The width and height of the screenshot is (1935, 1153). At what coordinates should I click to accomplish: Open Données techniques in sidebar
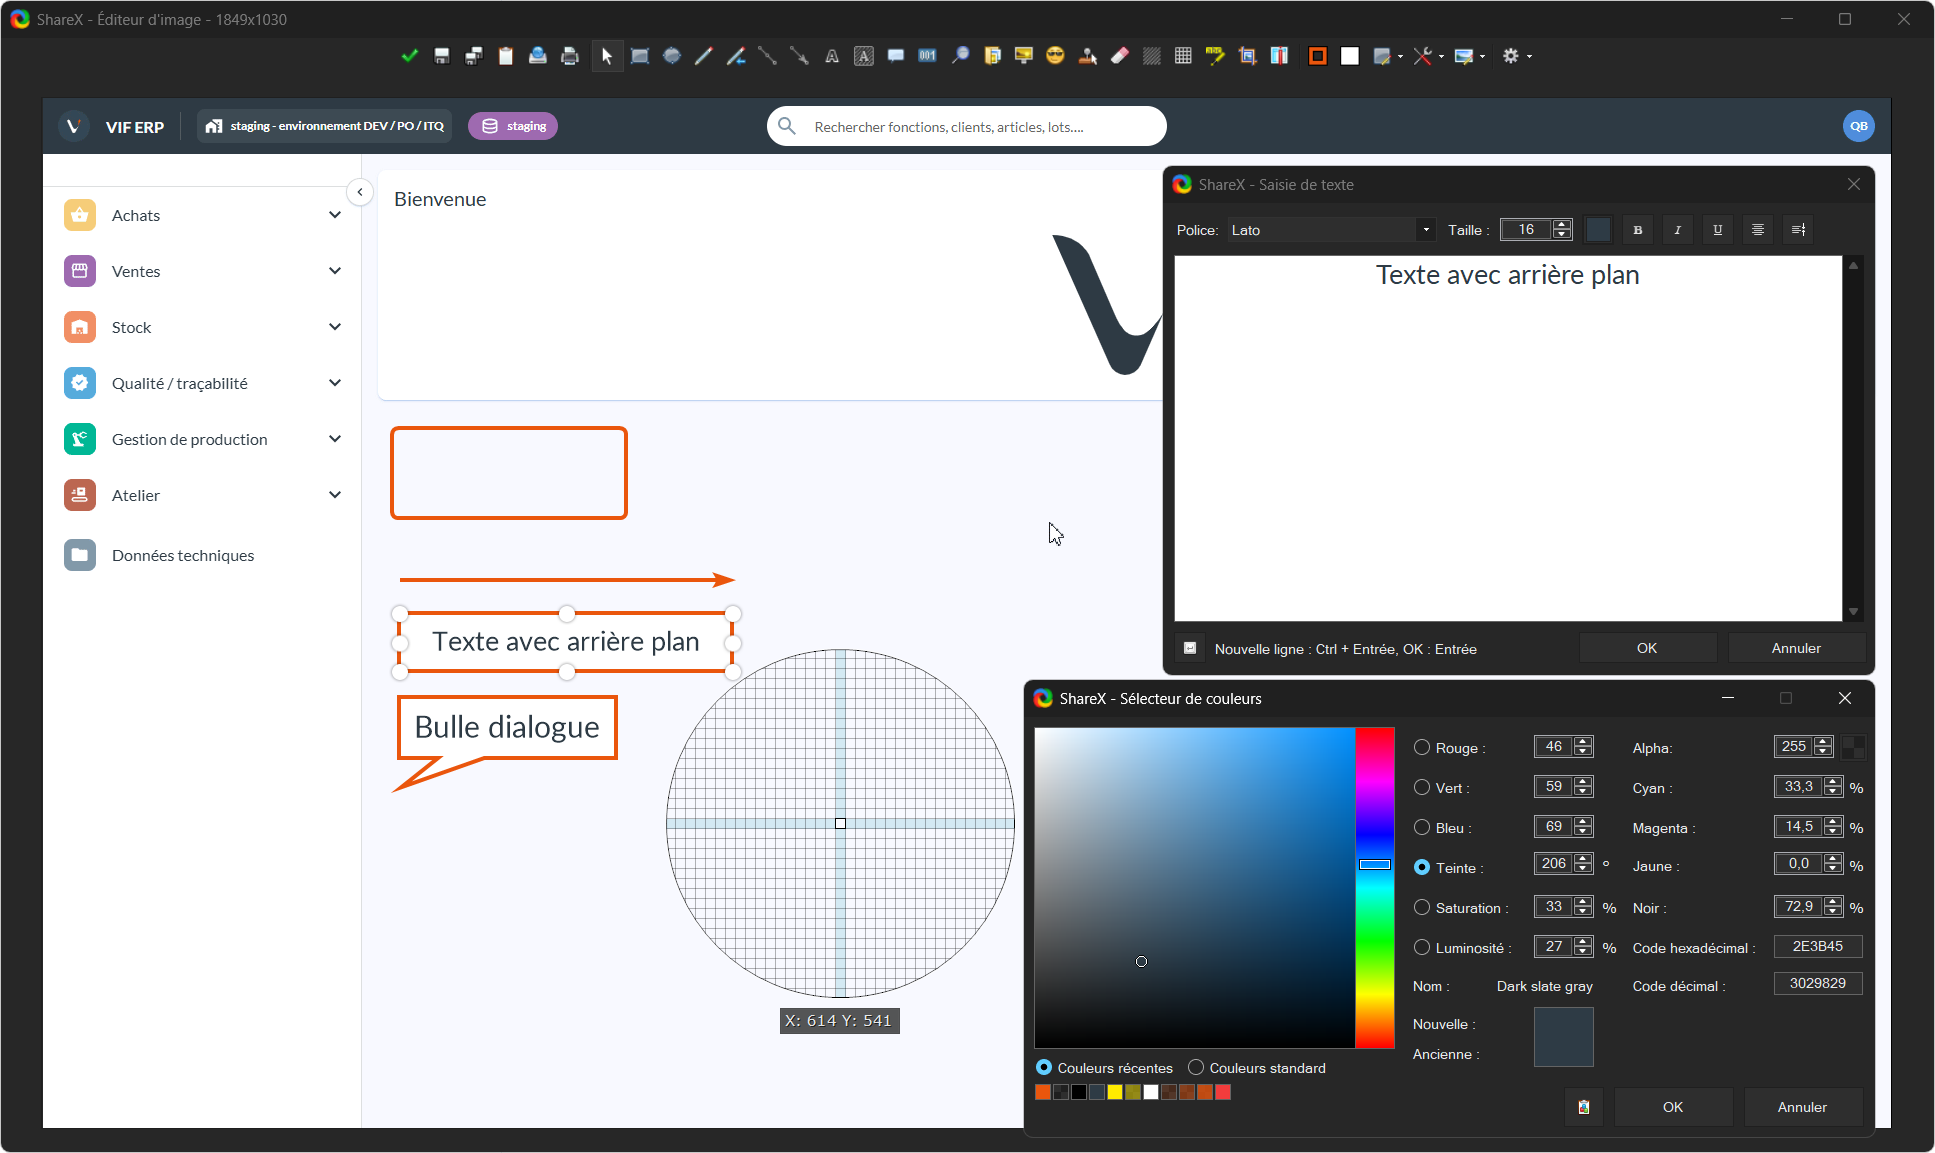tap(183, 555)
